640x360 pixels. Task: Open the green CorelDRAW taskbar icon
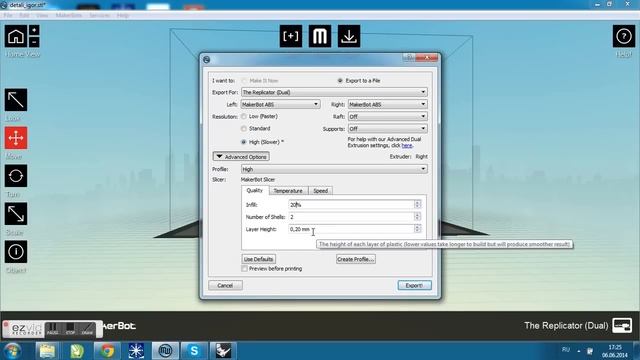pos(77,351)
